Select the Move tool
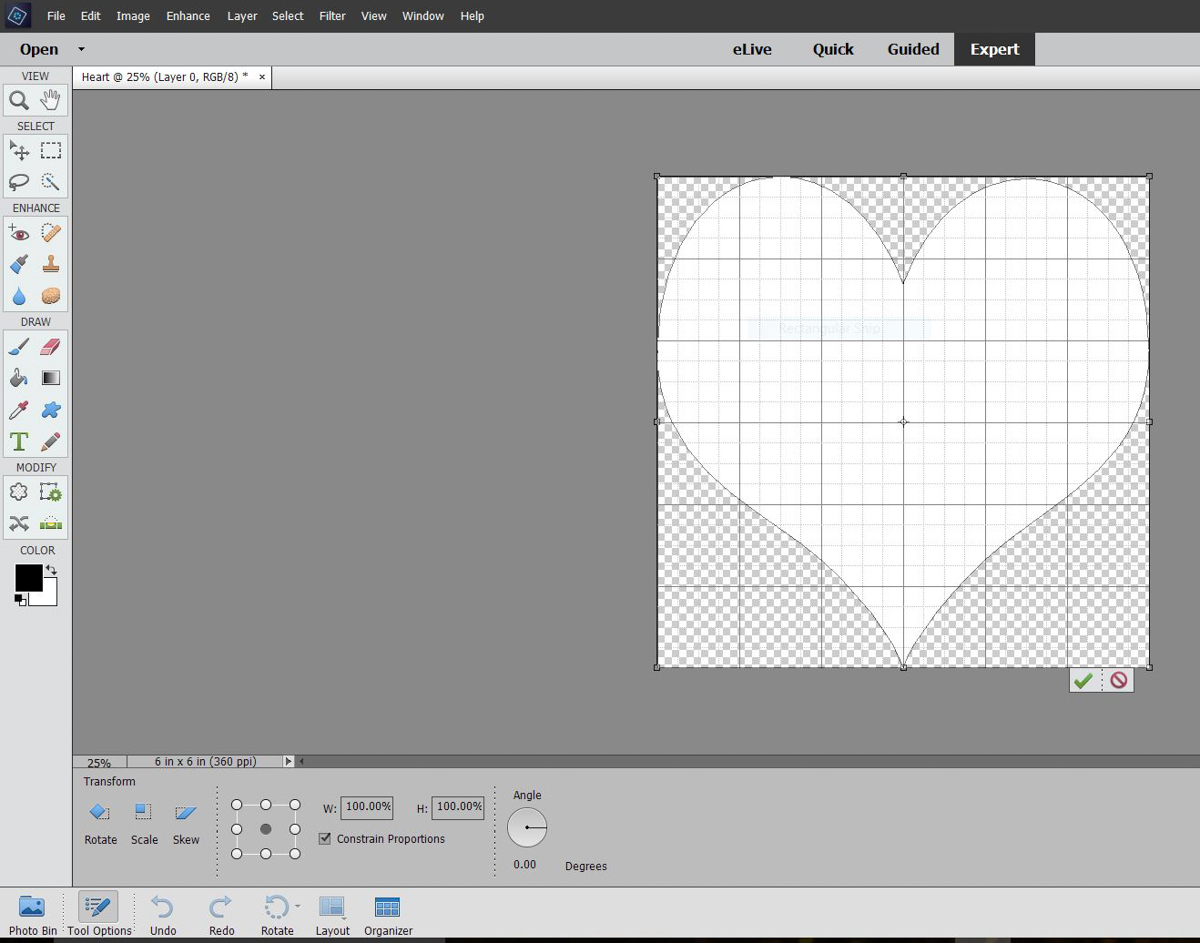 click(x=19, y=151)
